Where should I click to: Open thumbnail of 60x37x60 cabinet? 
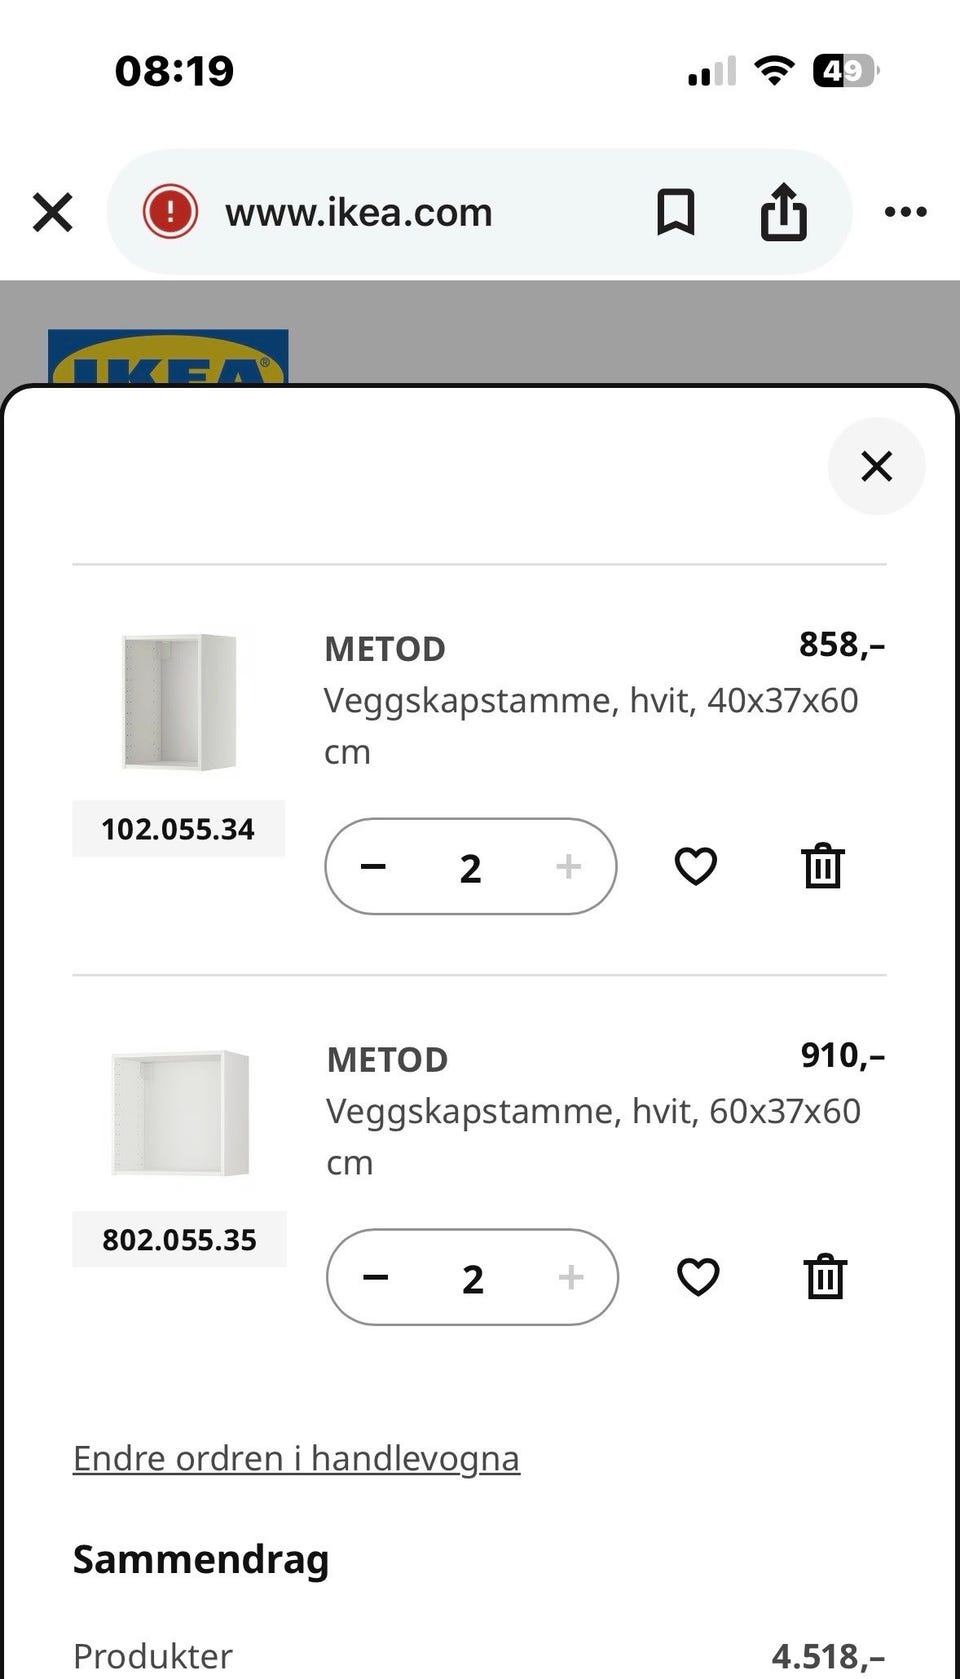point(179,1112)
